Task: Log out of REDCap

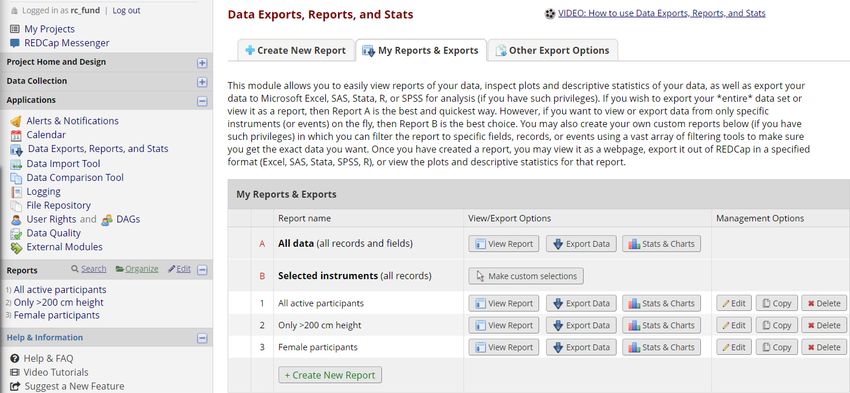Action: pos(126,10)
